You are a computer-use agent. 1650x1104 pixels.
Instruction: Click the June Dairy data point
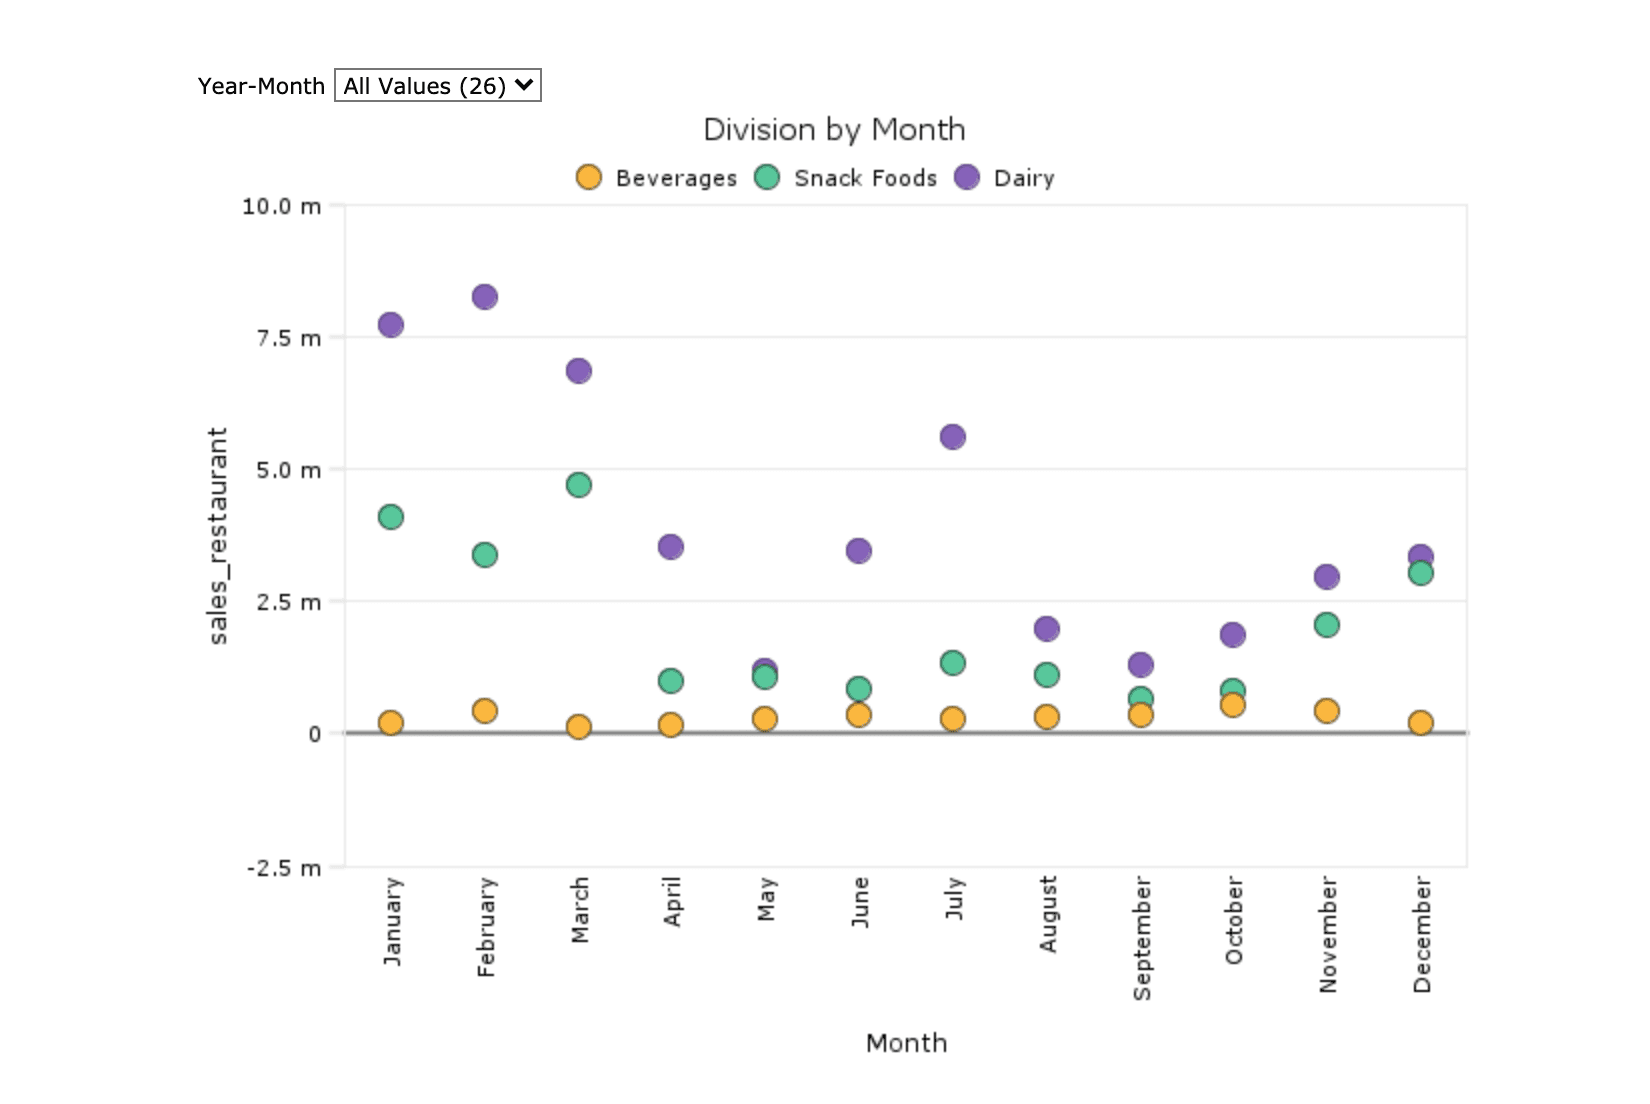(859, 551)
